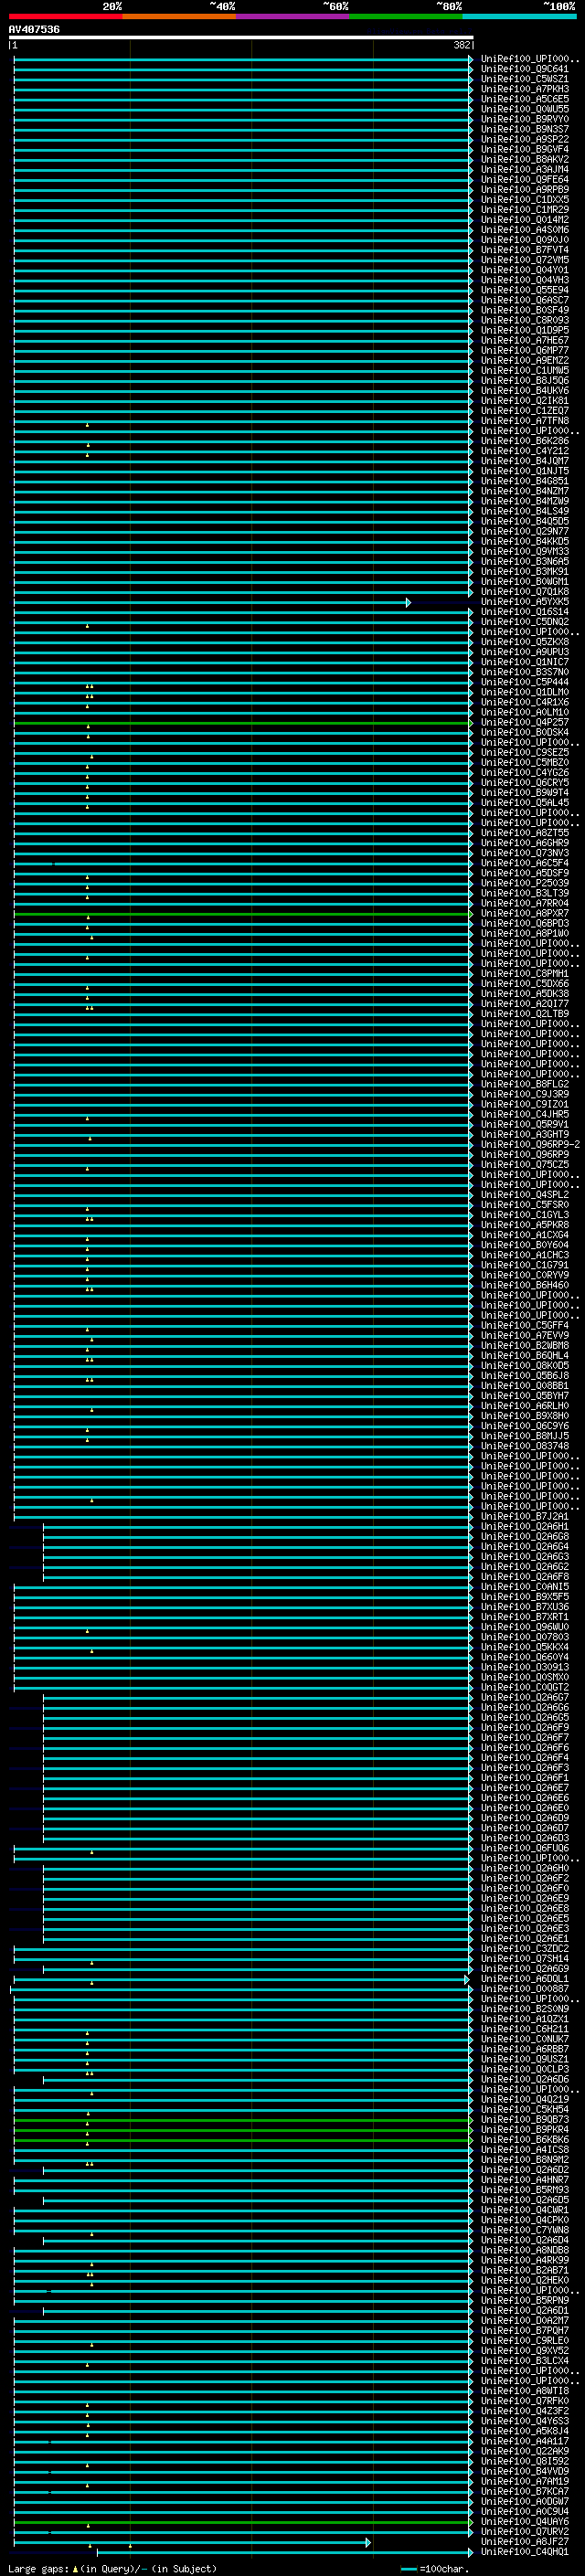Click UniRef100_Q16S14 entry
This screenshot has height=2576, width=585.
click(525, 612)
